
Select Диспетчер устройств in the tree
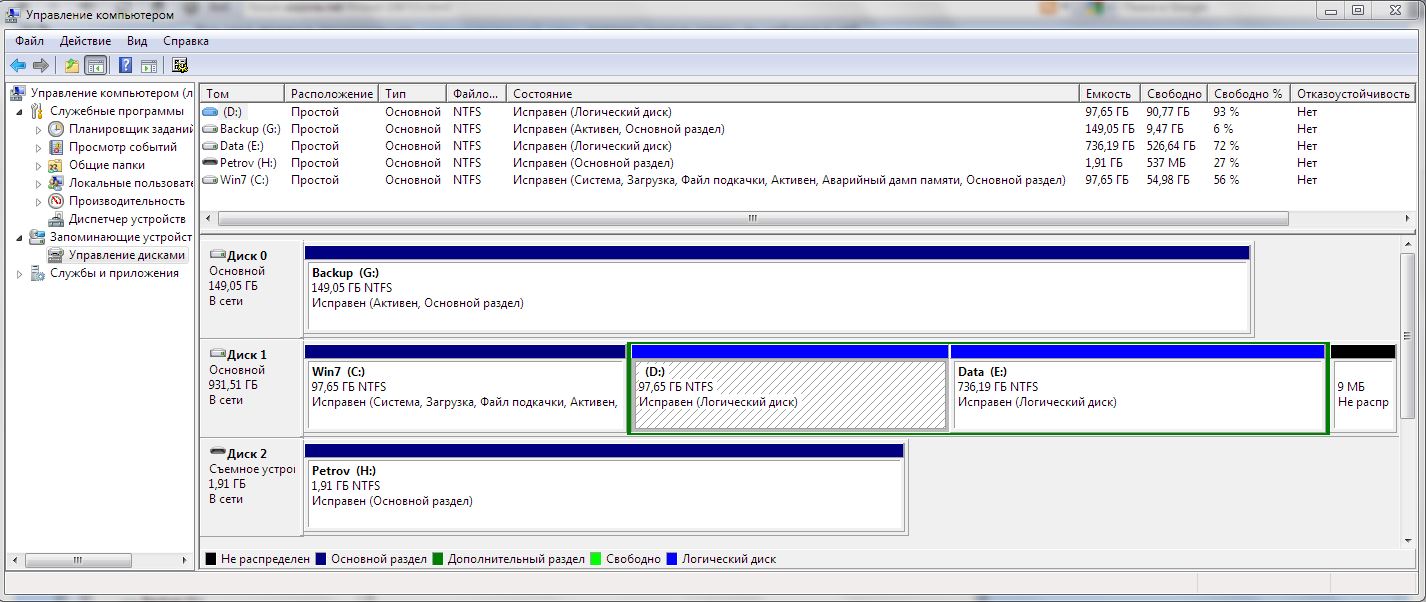pos(127,219)
